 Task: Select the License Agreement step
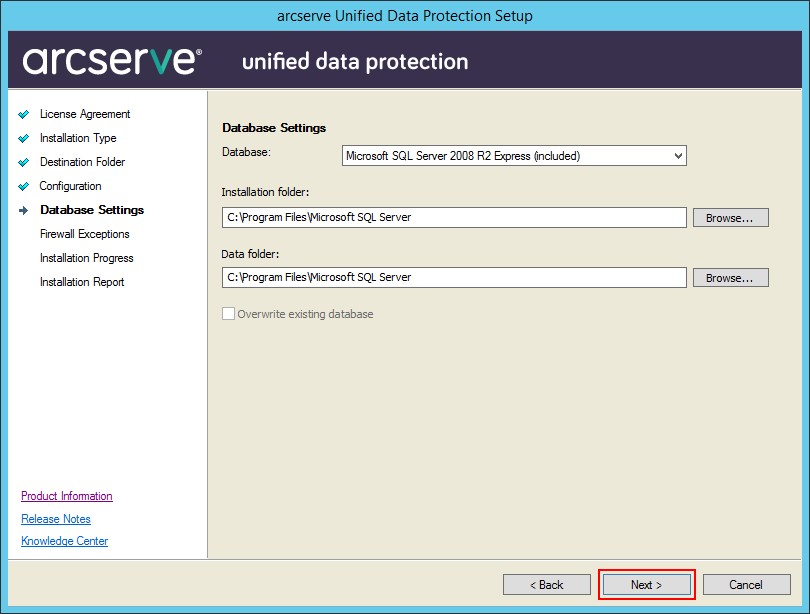[x=85, y=114]
